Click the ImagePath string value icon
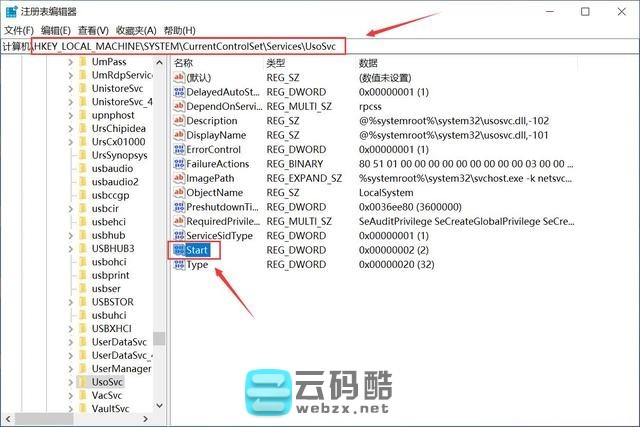 pos(179,178)
